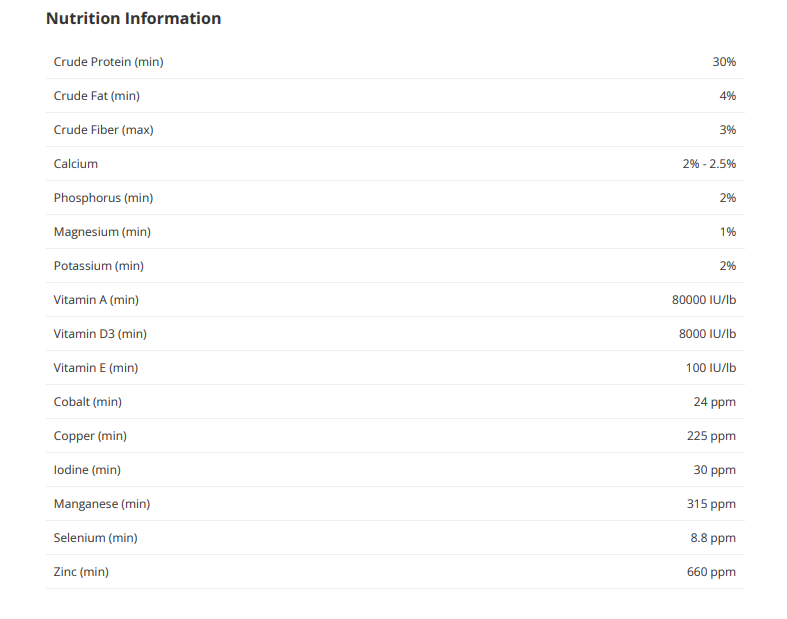Click the Cobalt (min) label
The image size is (787, 619).
point(88,402)
